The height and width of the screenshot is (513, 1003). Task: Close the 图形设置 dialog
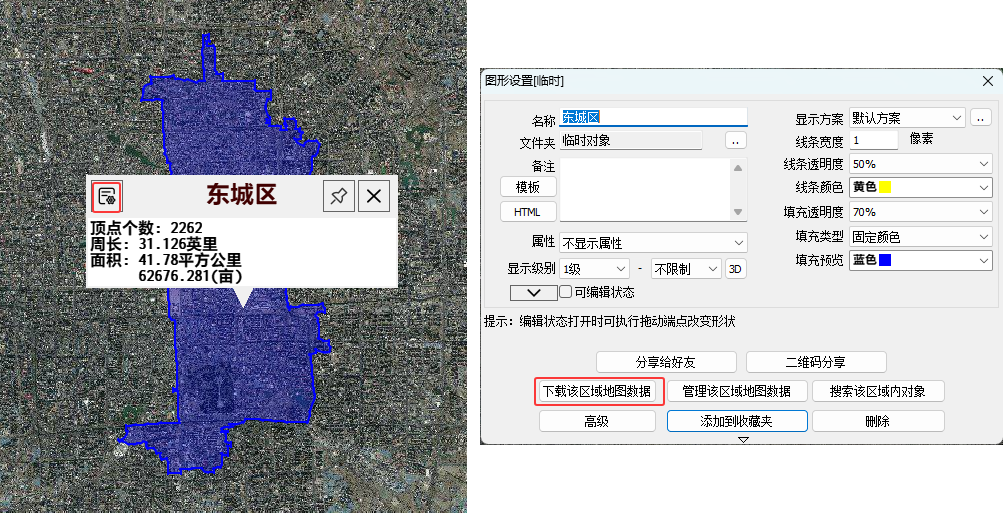[987, 81]
